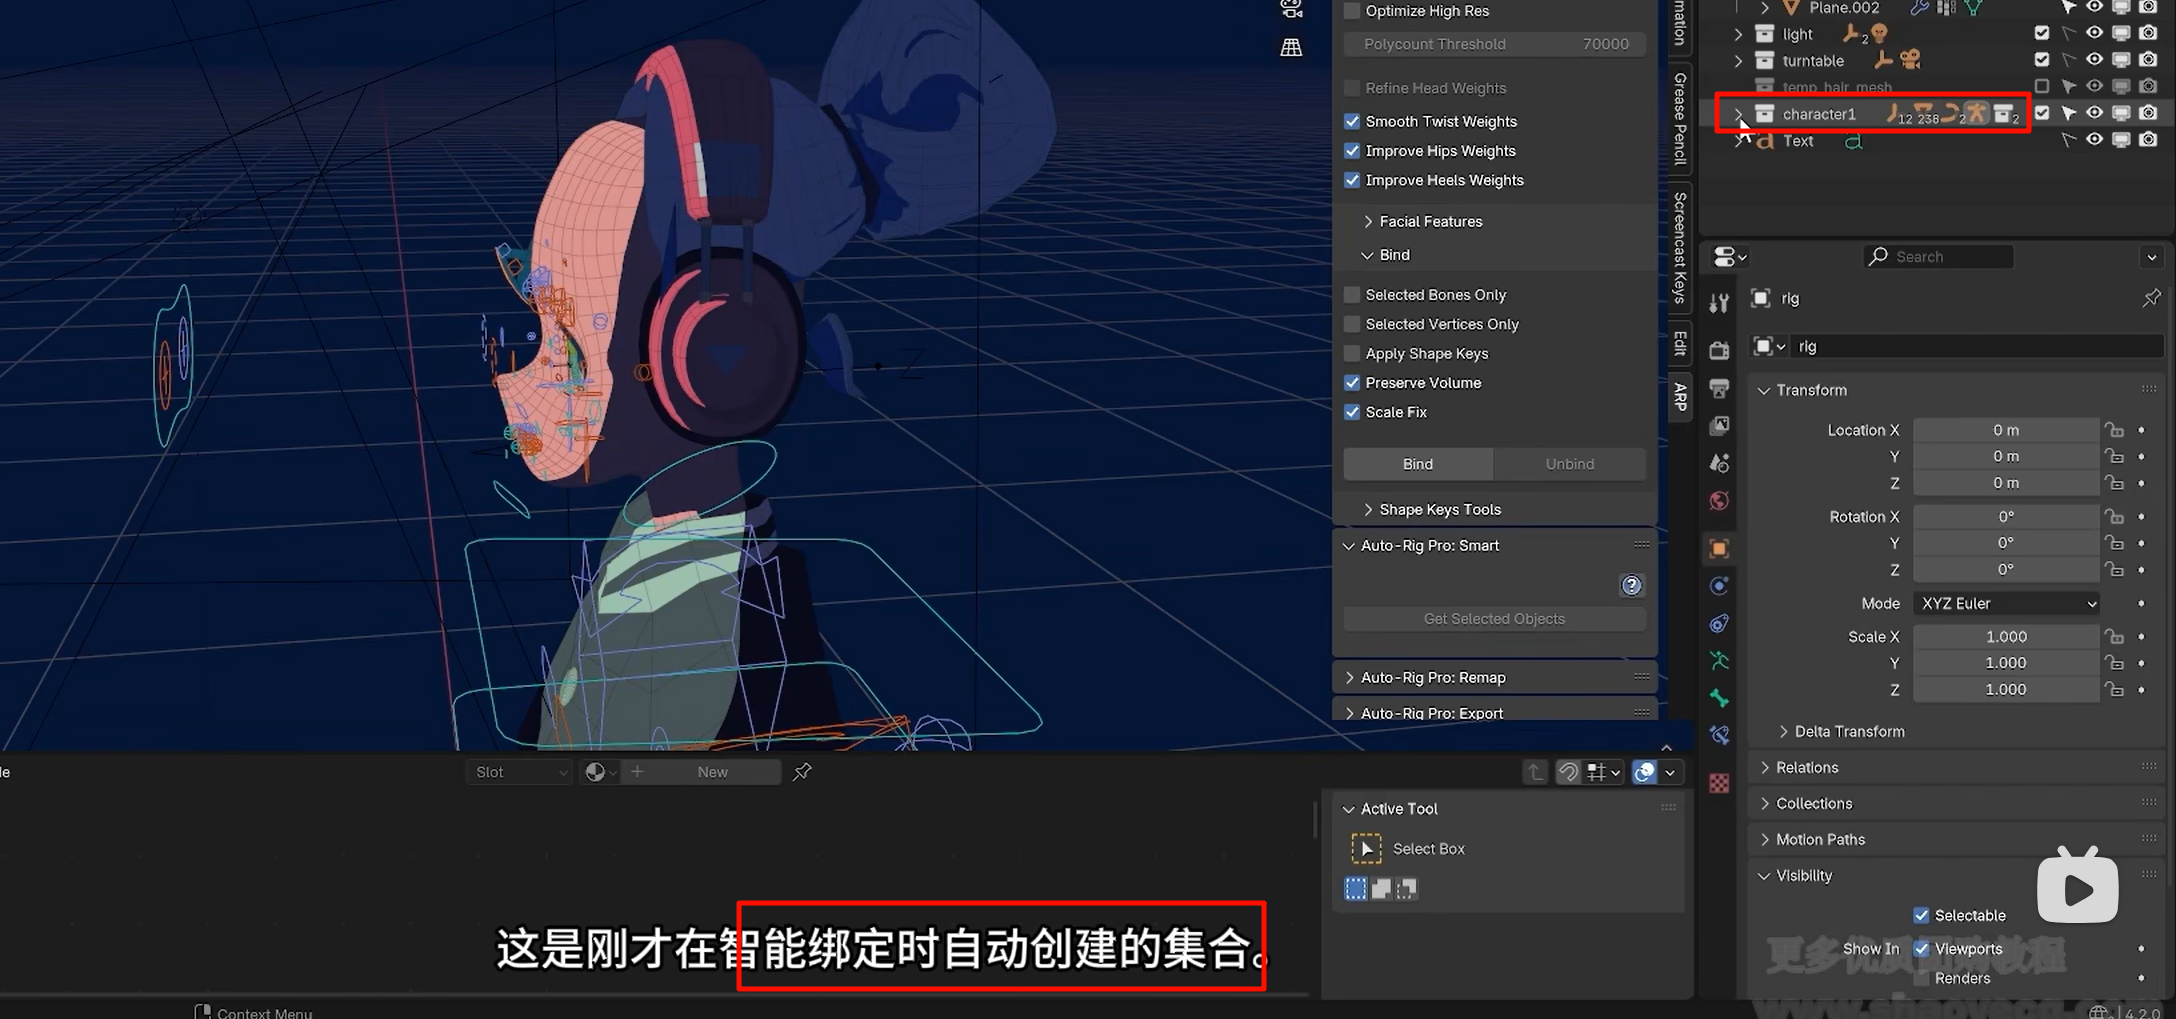This screenshot has width=2176, height=1019.
Task: Click the Polycount Threshold value field
Action: pyautogui.click(x=1495, y=44)
